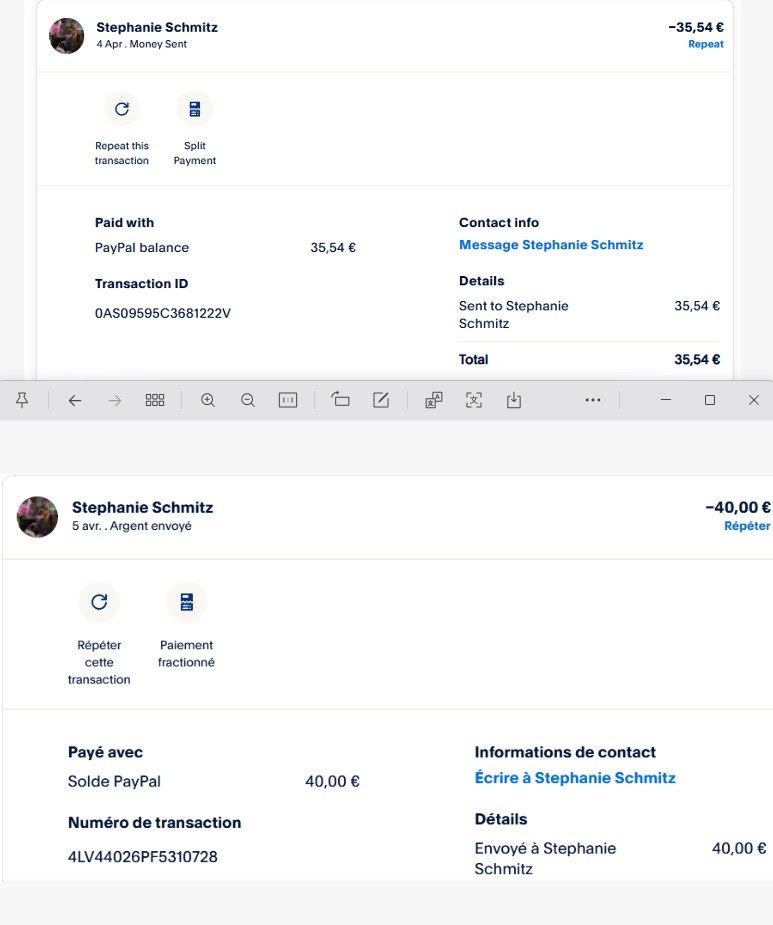773x925 pixels.
Task: Zoom in on the image
Action: 208,400
